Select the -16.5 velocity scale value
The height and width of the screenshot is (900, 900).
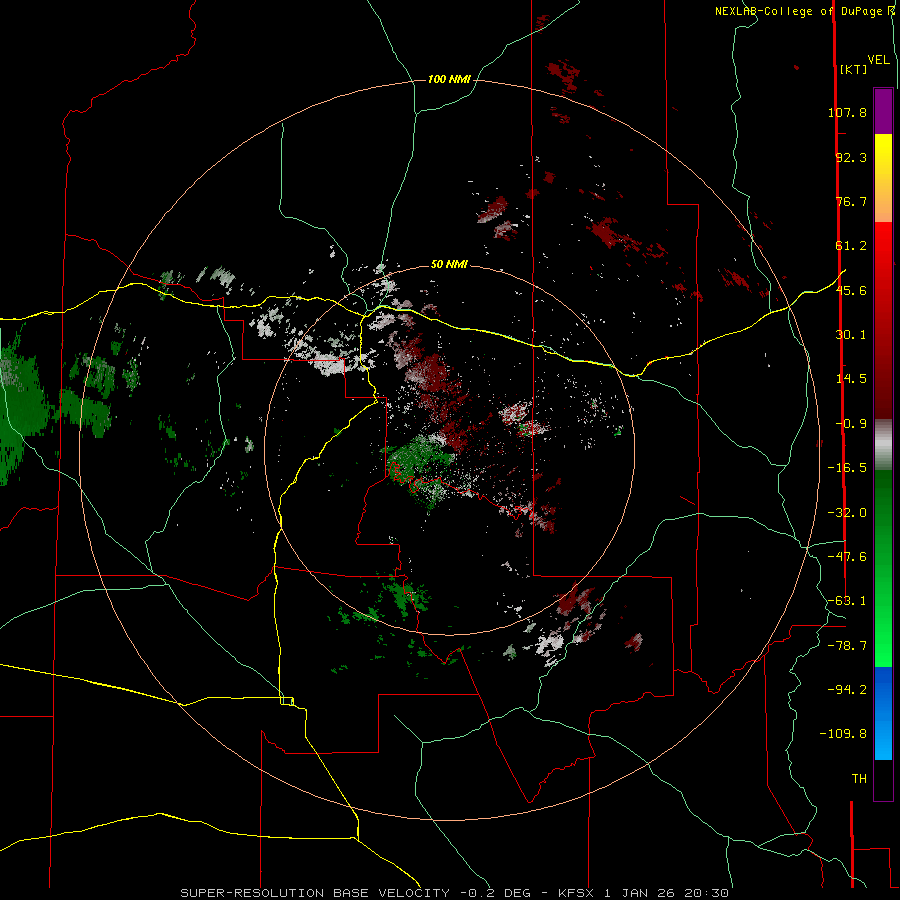click(x=847, y=468)
